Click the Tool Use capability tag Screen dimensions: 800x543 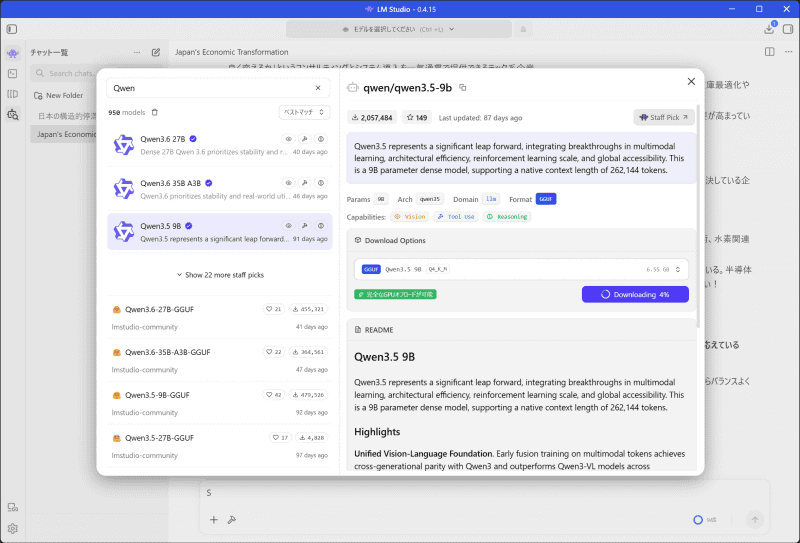click(x=456, y=217)
